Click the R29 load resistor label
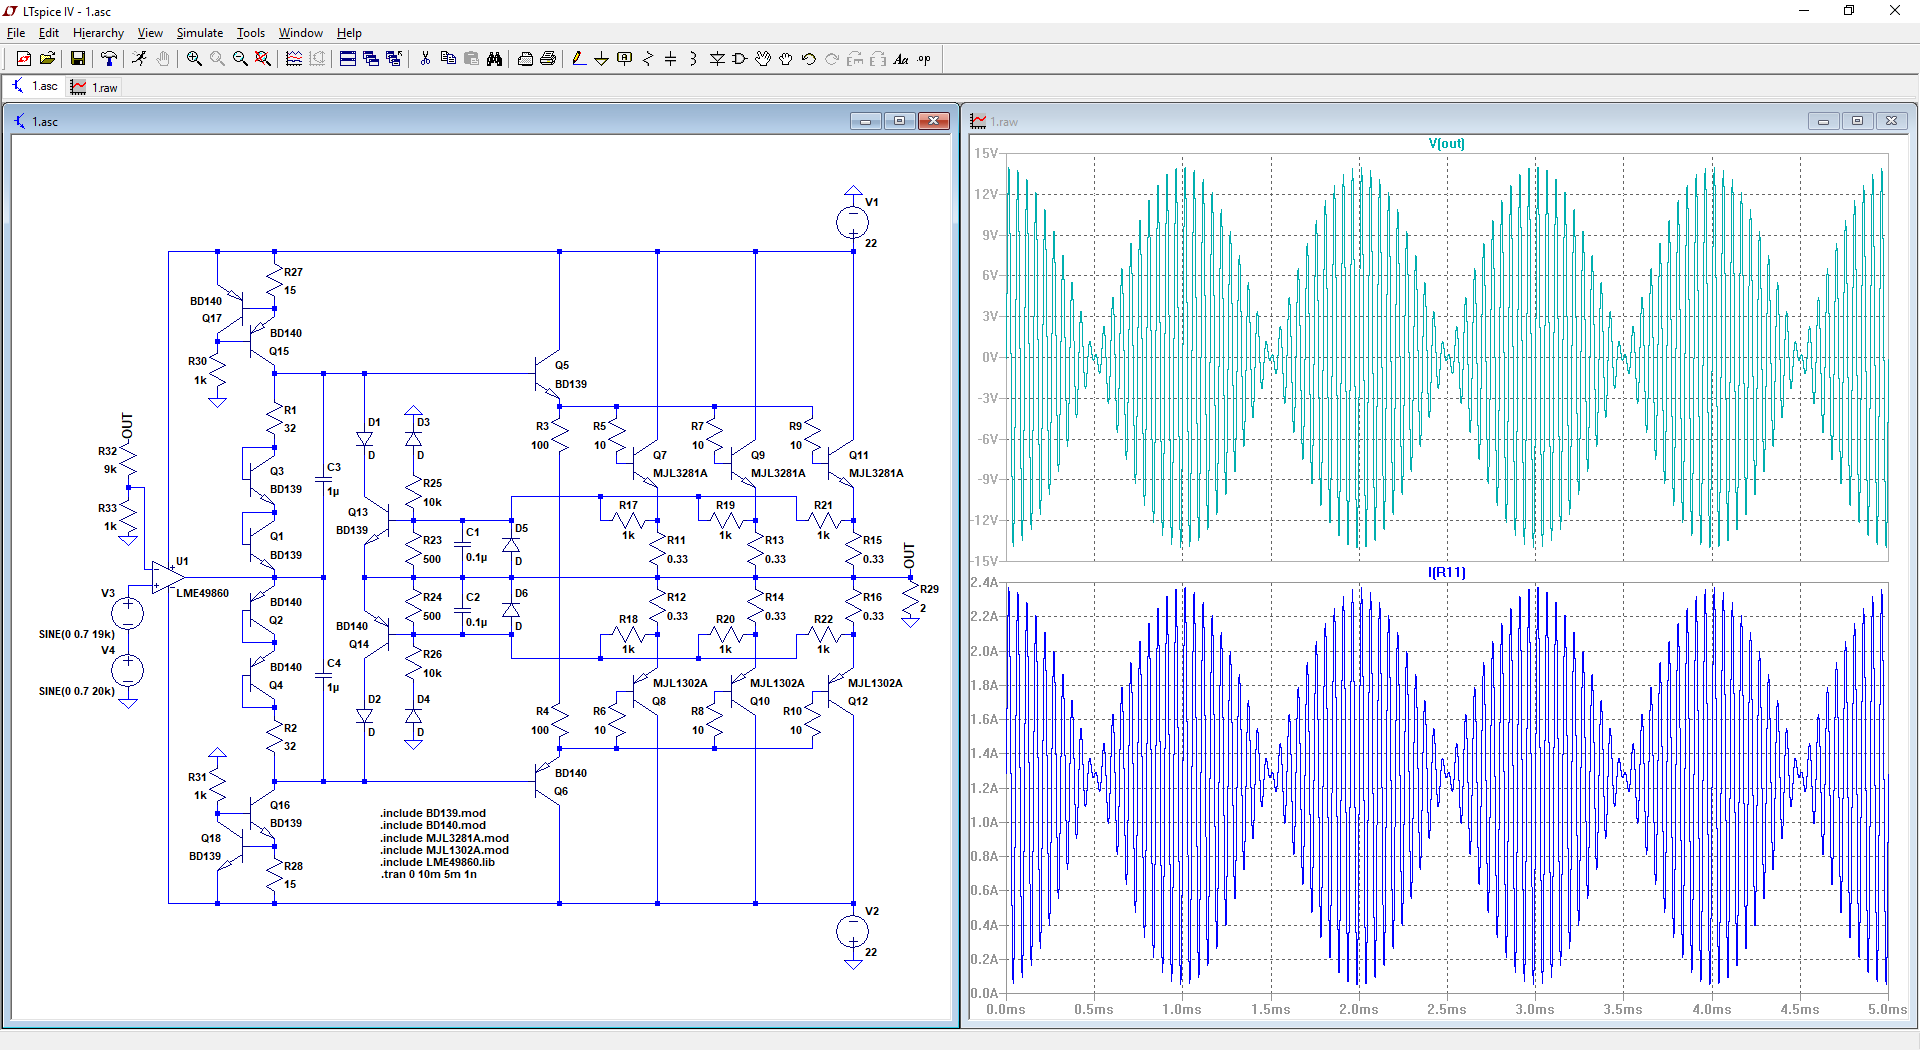The height and width of the screenshot is (1050, 1920). click(930, 589)
